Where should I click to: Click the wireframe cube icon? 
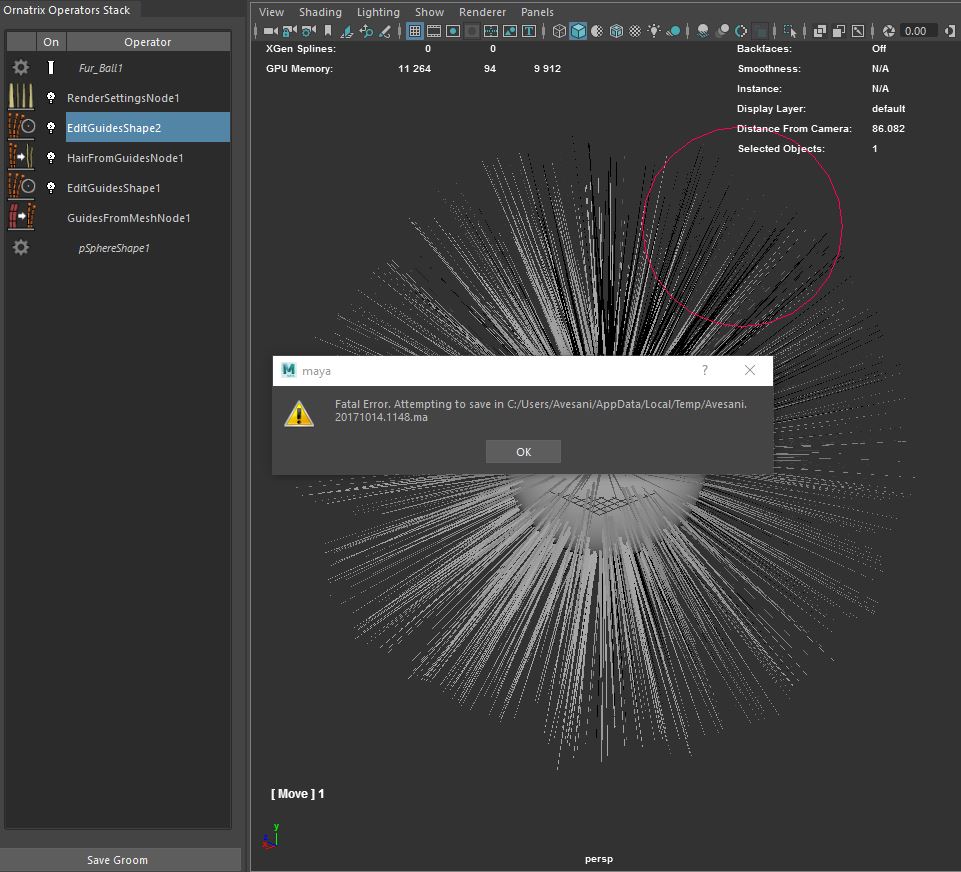click(x=559, y=31)
